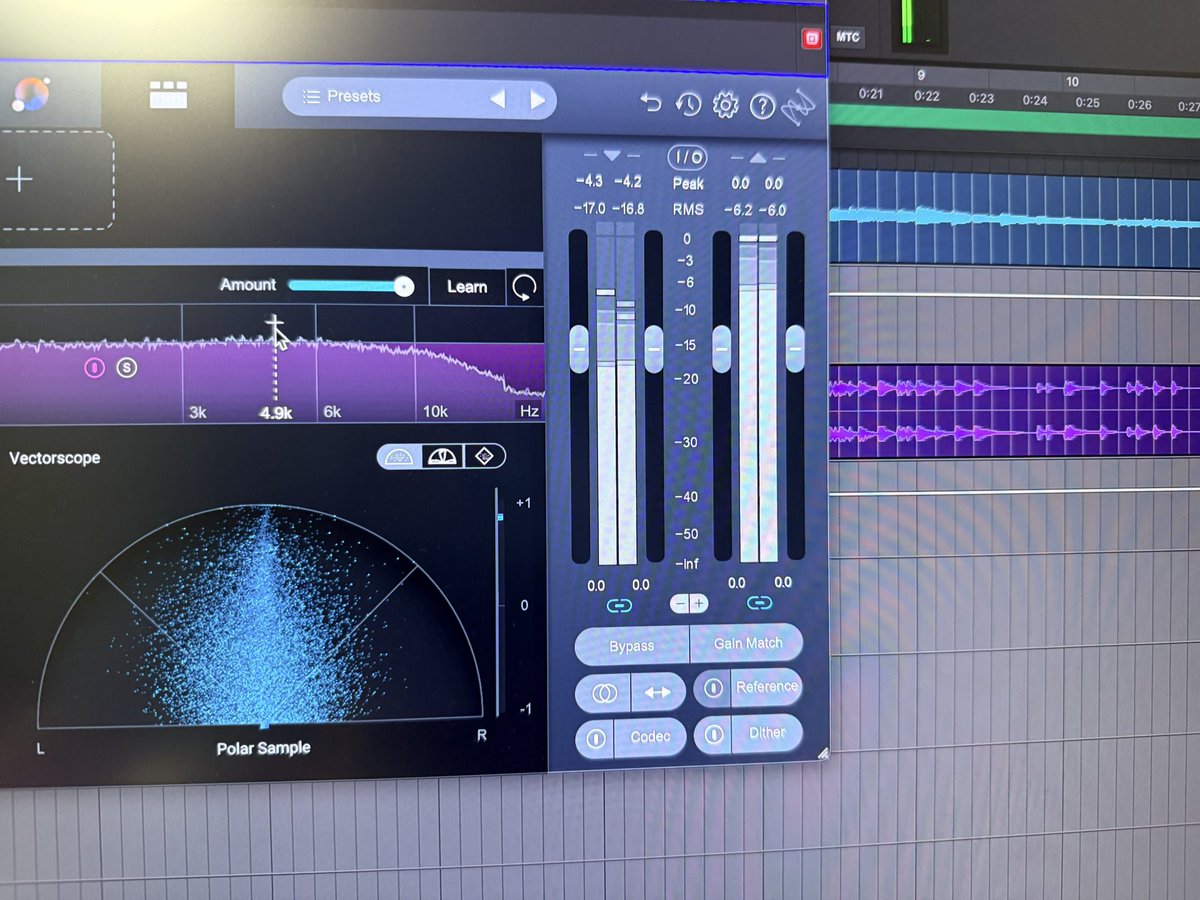Open the settings gear icon
The height and width of the screenshot is (900, 1200).
pyautogui.click(x=725, y=105)
